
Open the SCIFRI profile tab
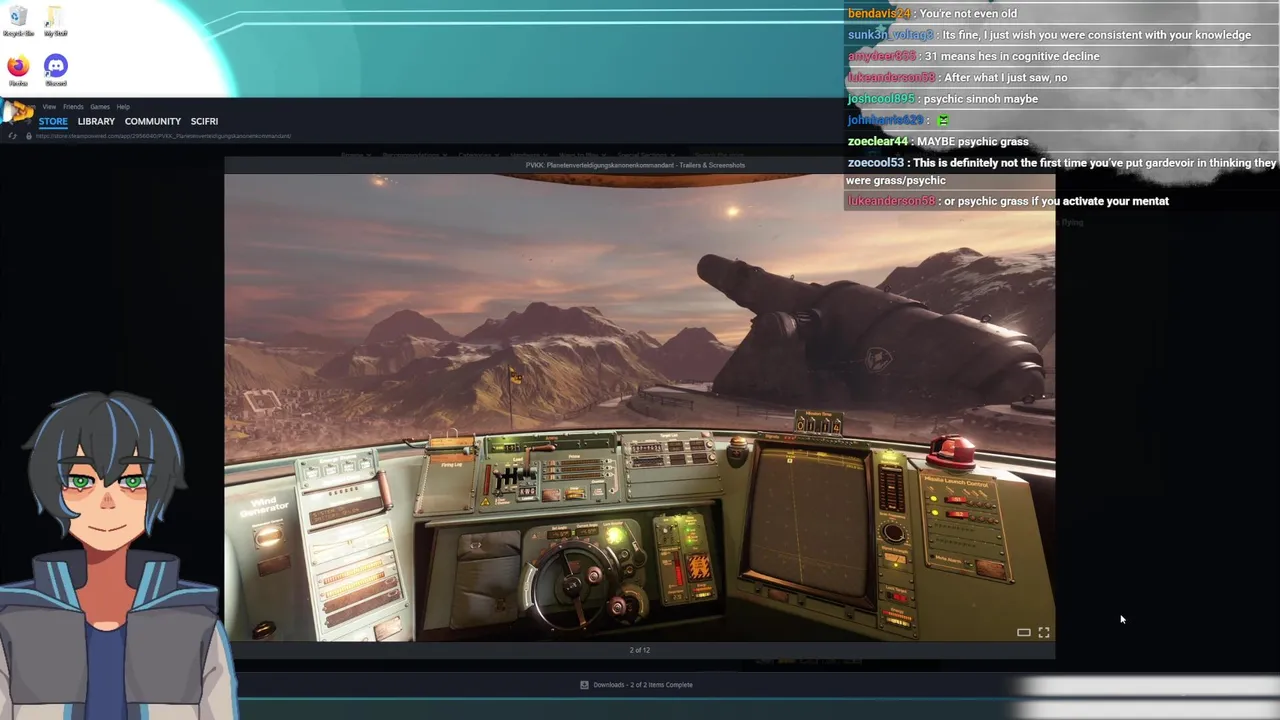pyautogui.click(x=204, y=121)
